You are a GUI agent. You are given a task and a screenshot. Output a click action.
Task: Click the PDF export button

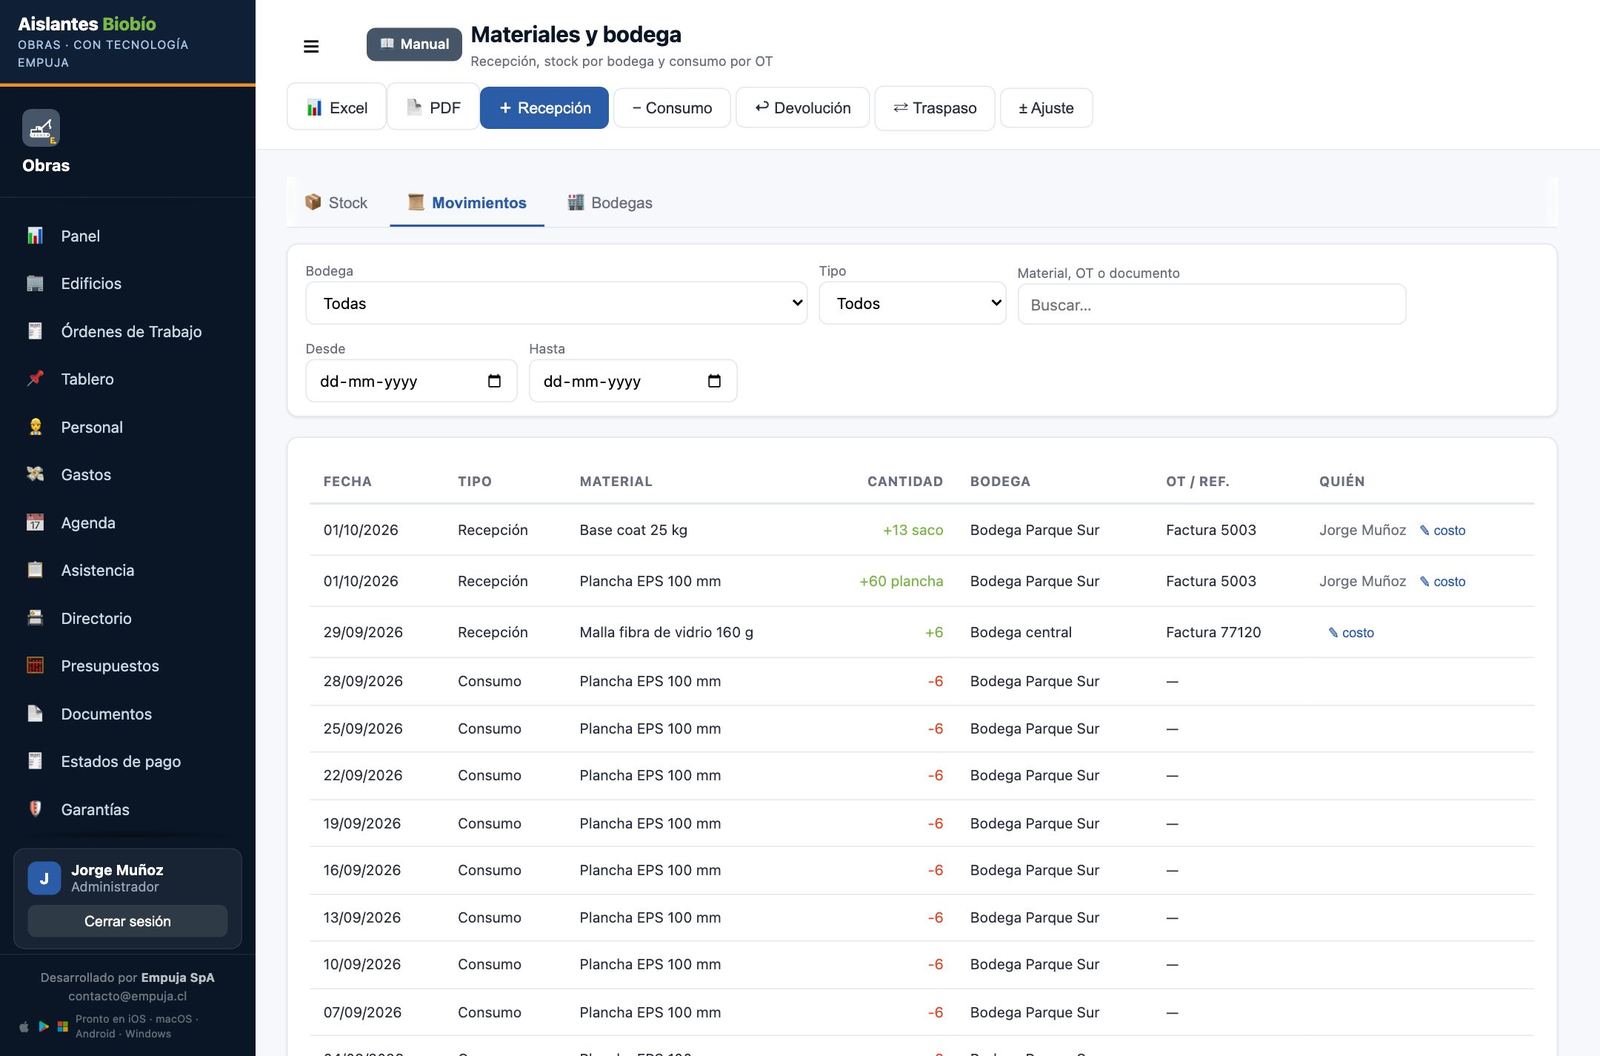434,108
